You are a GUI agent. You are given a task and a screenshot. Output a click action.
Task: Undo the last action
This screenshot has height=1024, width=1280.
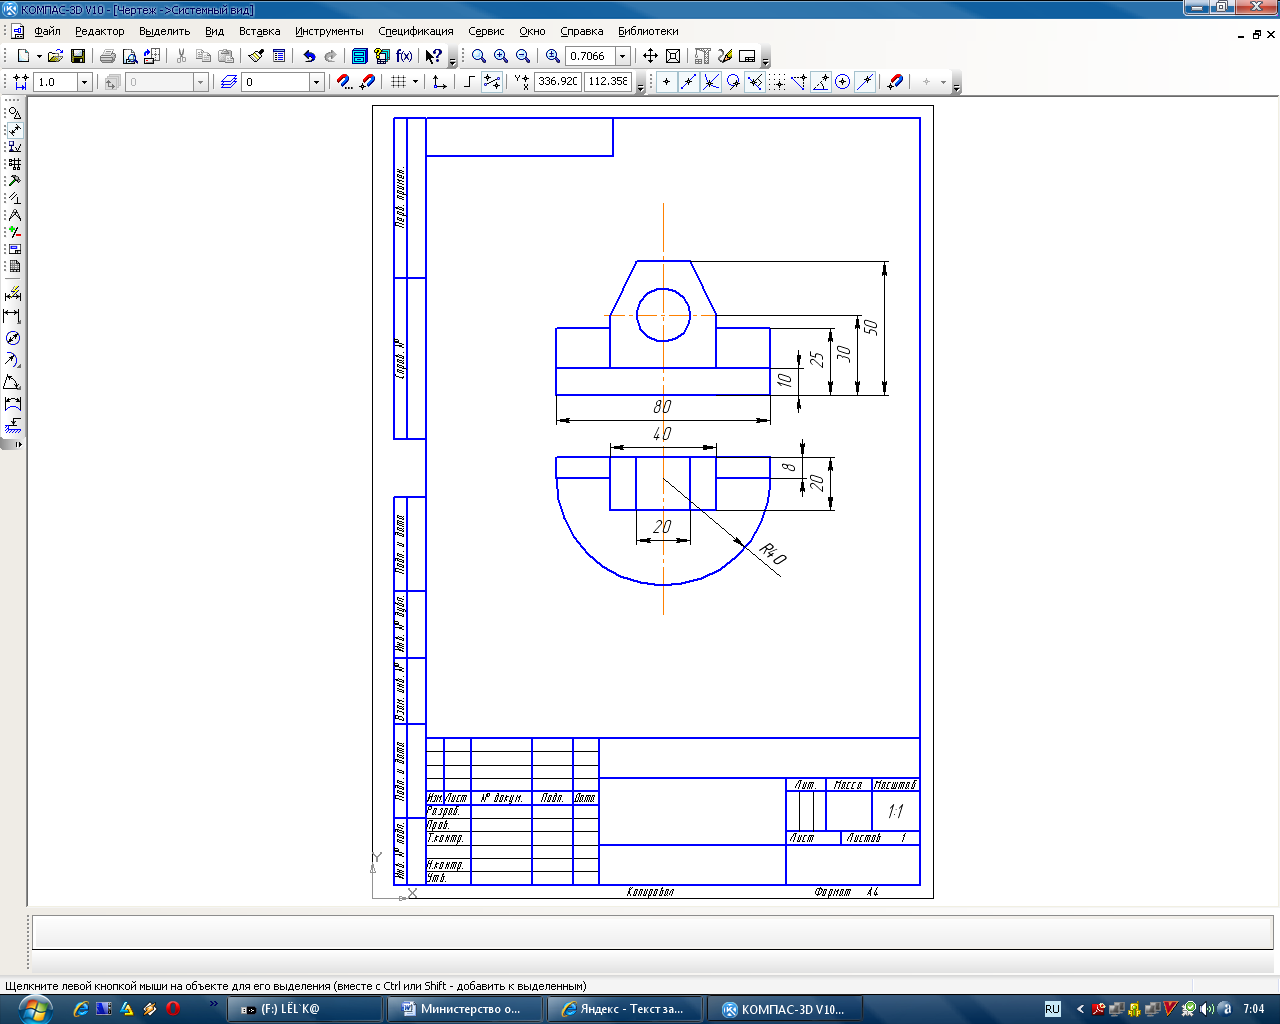(x=309, y=56)
